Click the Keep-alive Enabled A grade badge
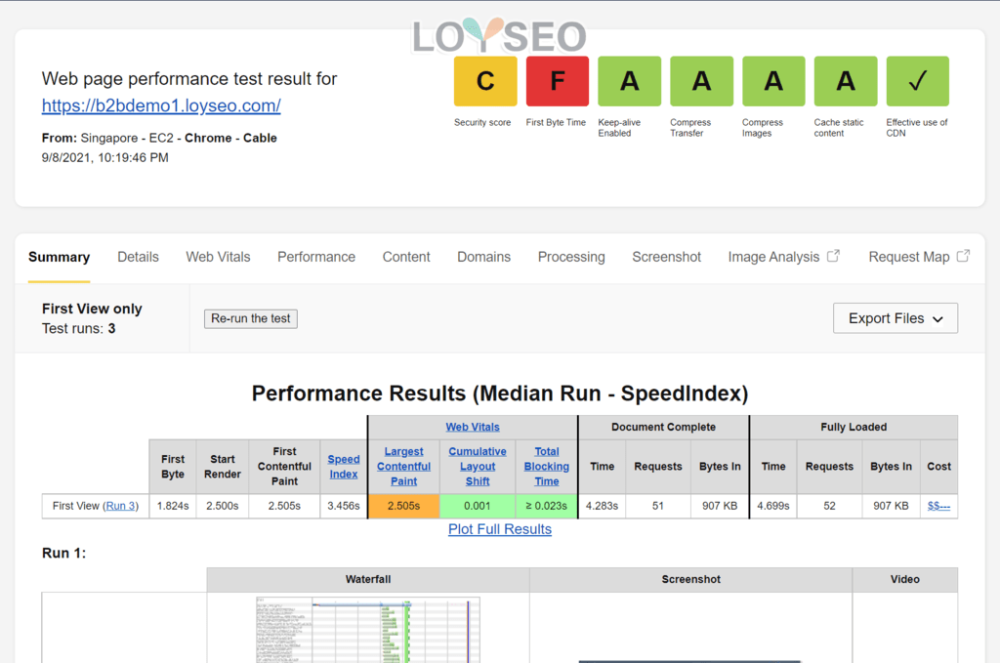Viewport: 1000px width, 663px height. click(629, 81)
